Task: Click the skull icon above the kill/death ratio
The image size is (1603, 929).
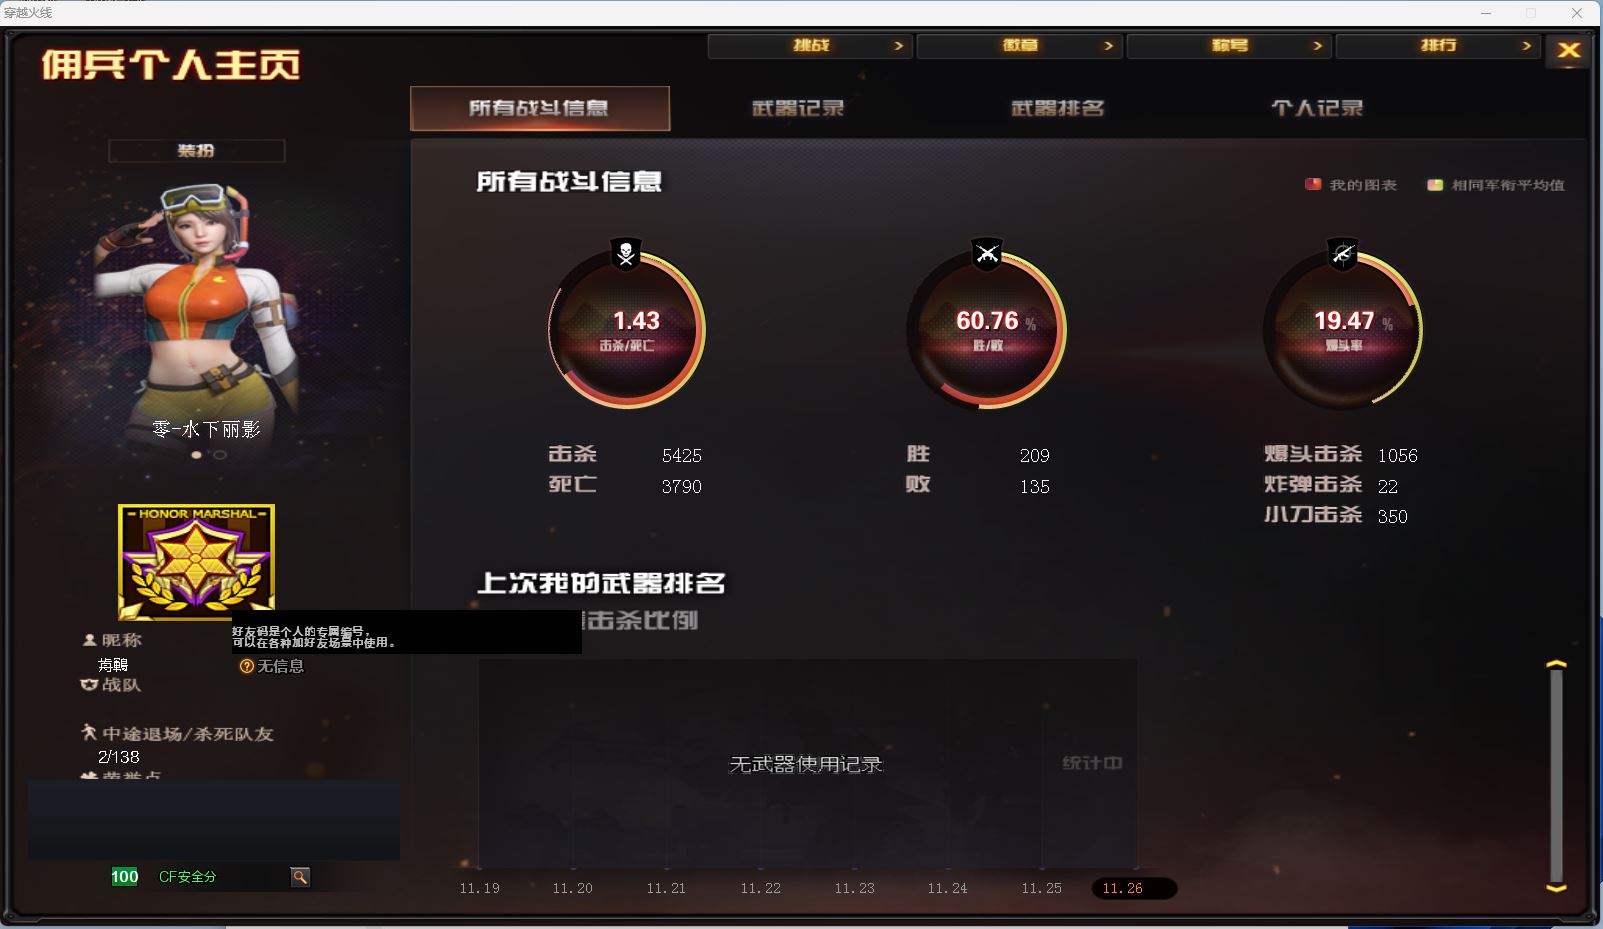Action: coord(626,254)
